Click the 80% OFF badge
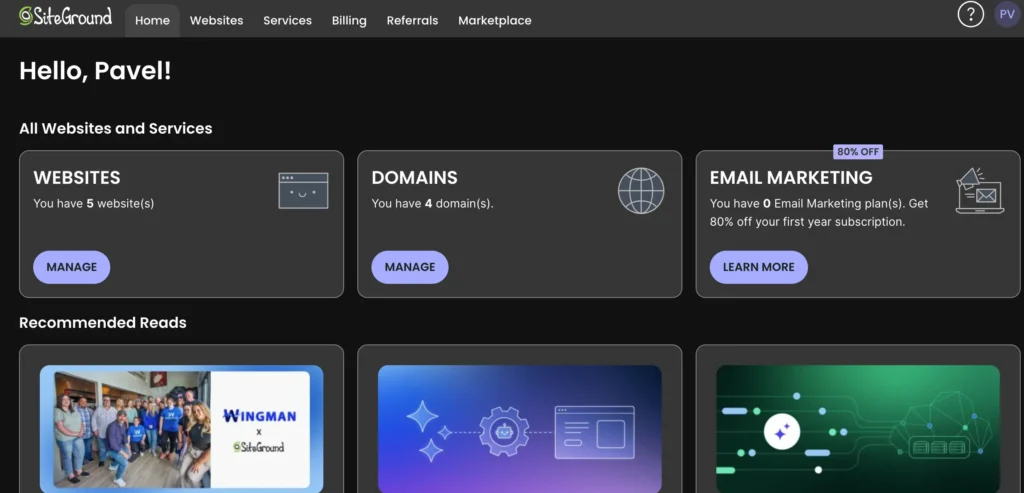Screen dimensions: 1024x493 point(857,151)
